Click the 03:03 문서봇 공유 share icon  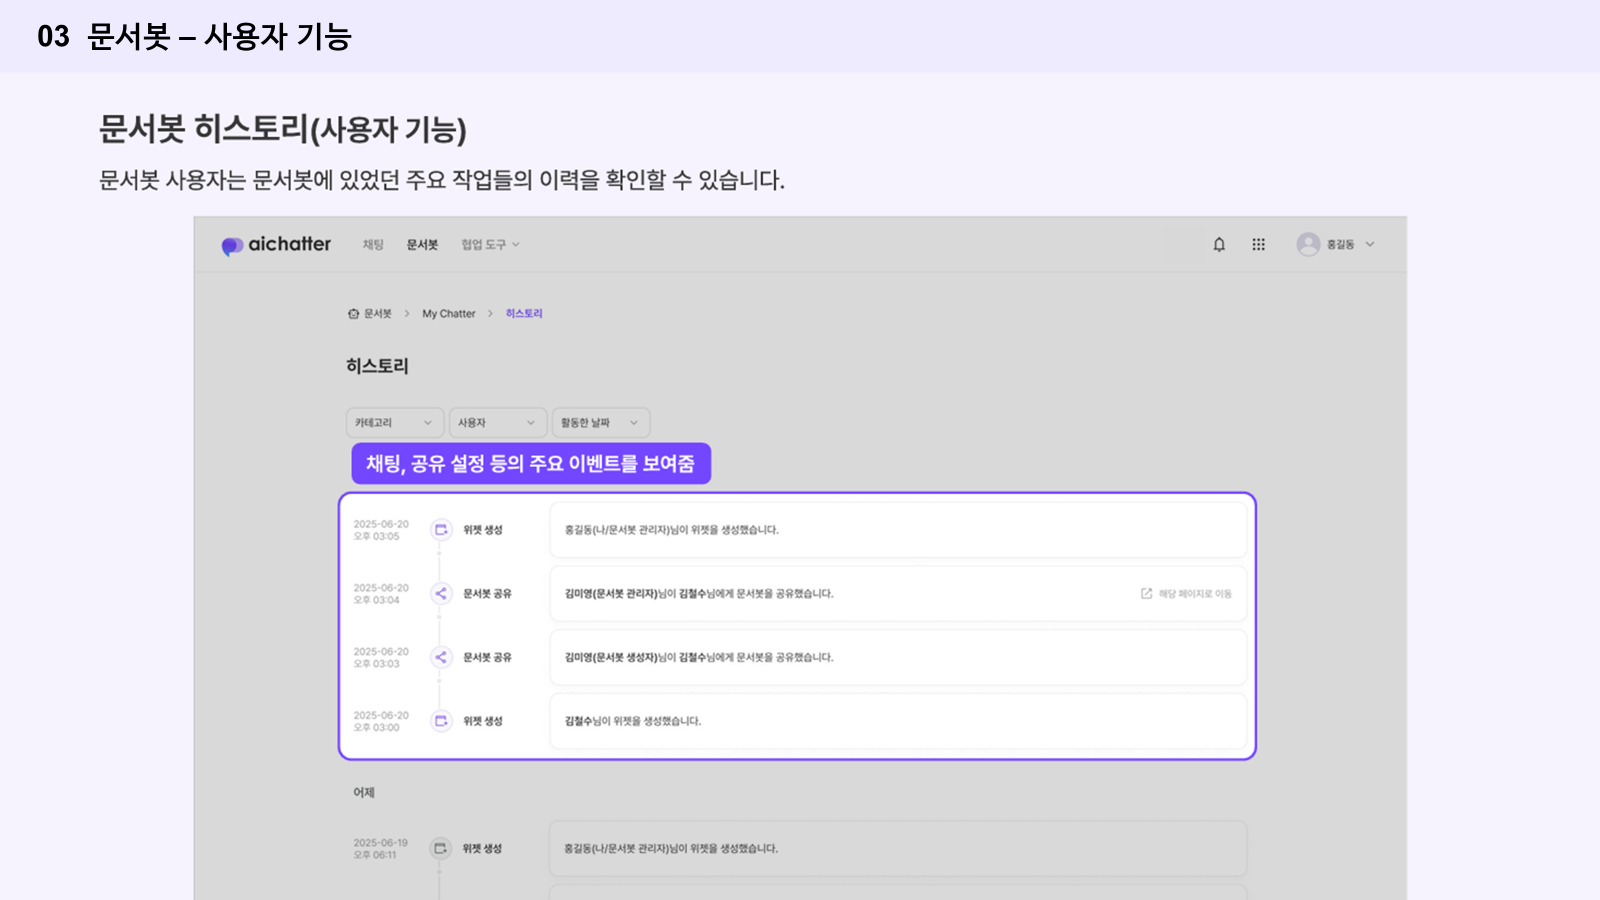(x=441, y=658)
